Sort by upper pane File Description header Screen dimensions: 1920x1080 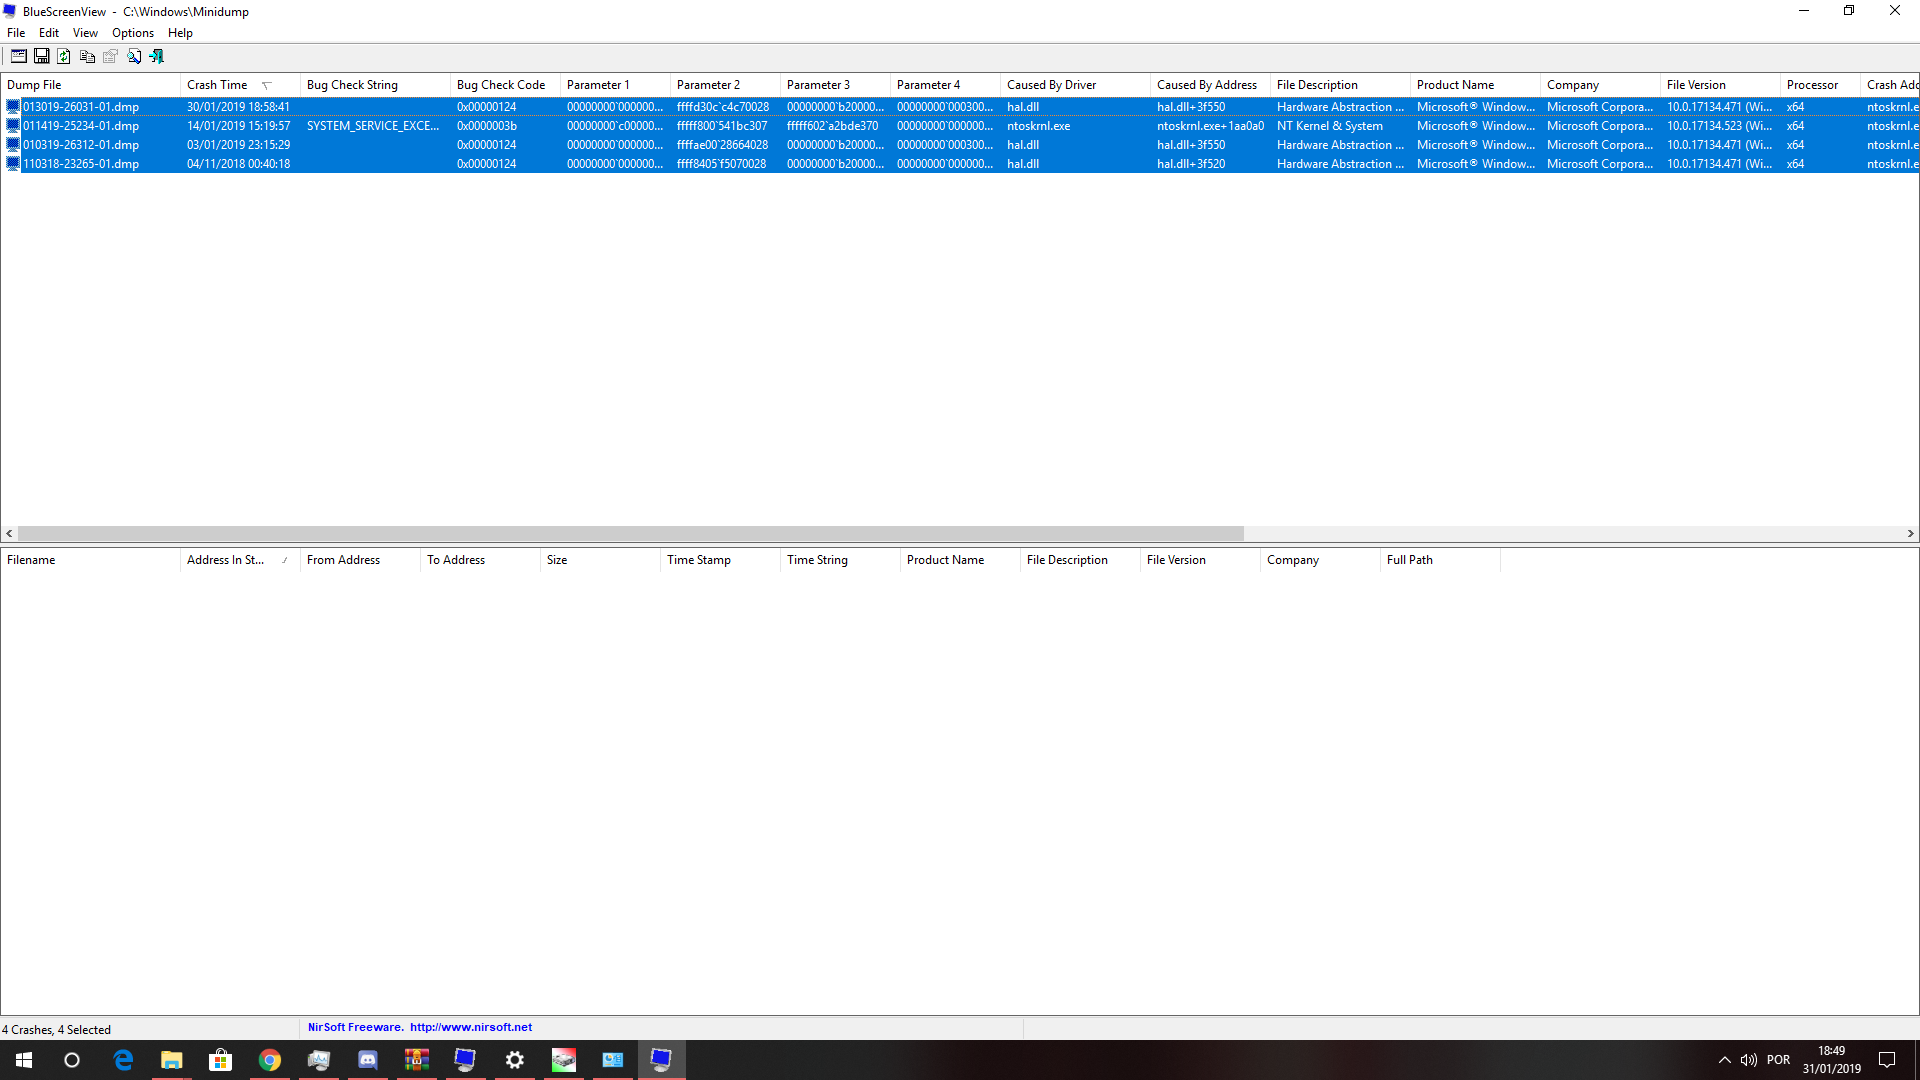tap(1340, 85)
